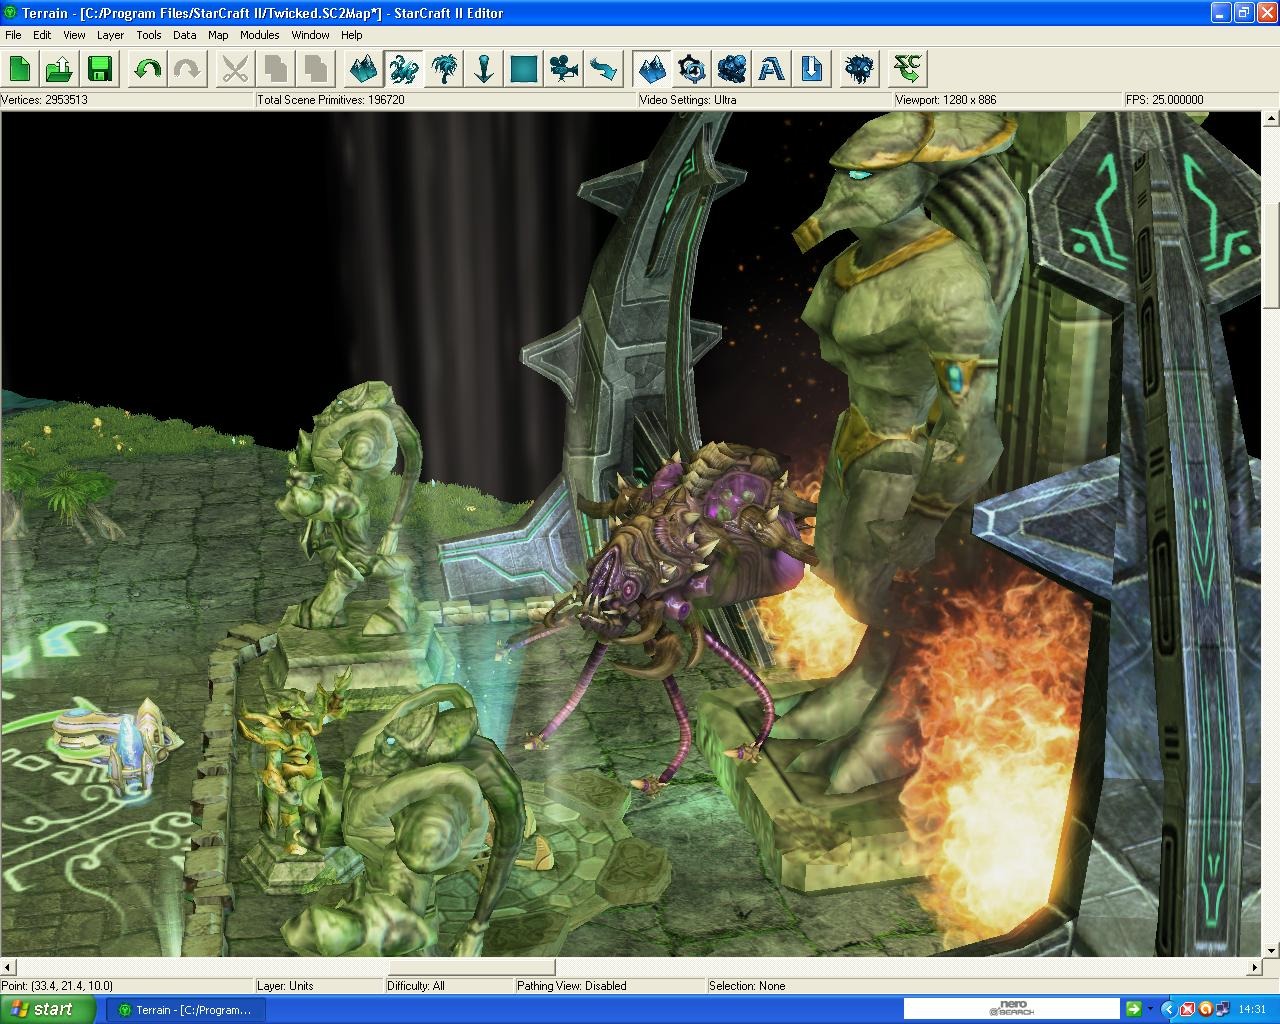
Task: Open an existing map file
Action: [60, 69]
